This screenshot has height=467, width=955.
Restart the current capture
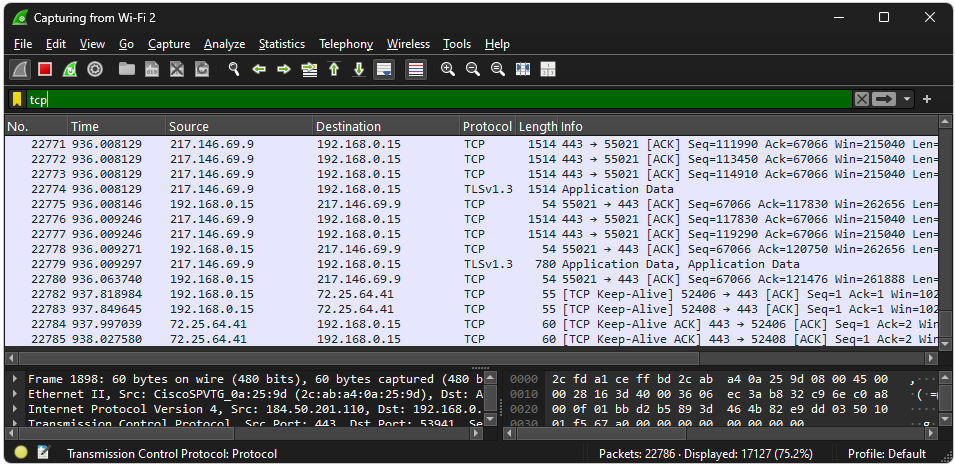pyautogui.click(x=70, y=69)
